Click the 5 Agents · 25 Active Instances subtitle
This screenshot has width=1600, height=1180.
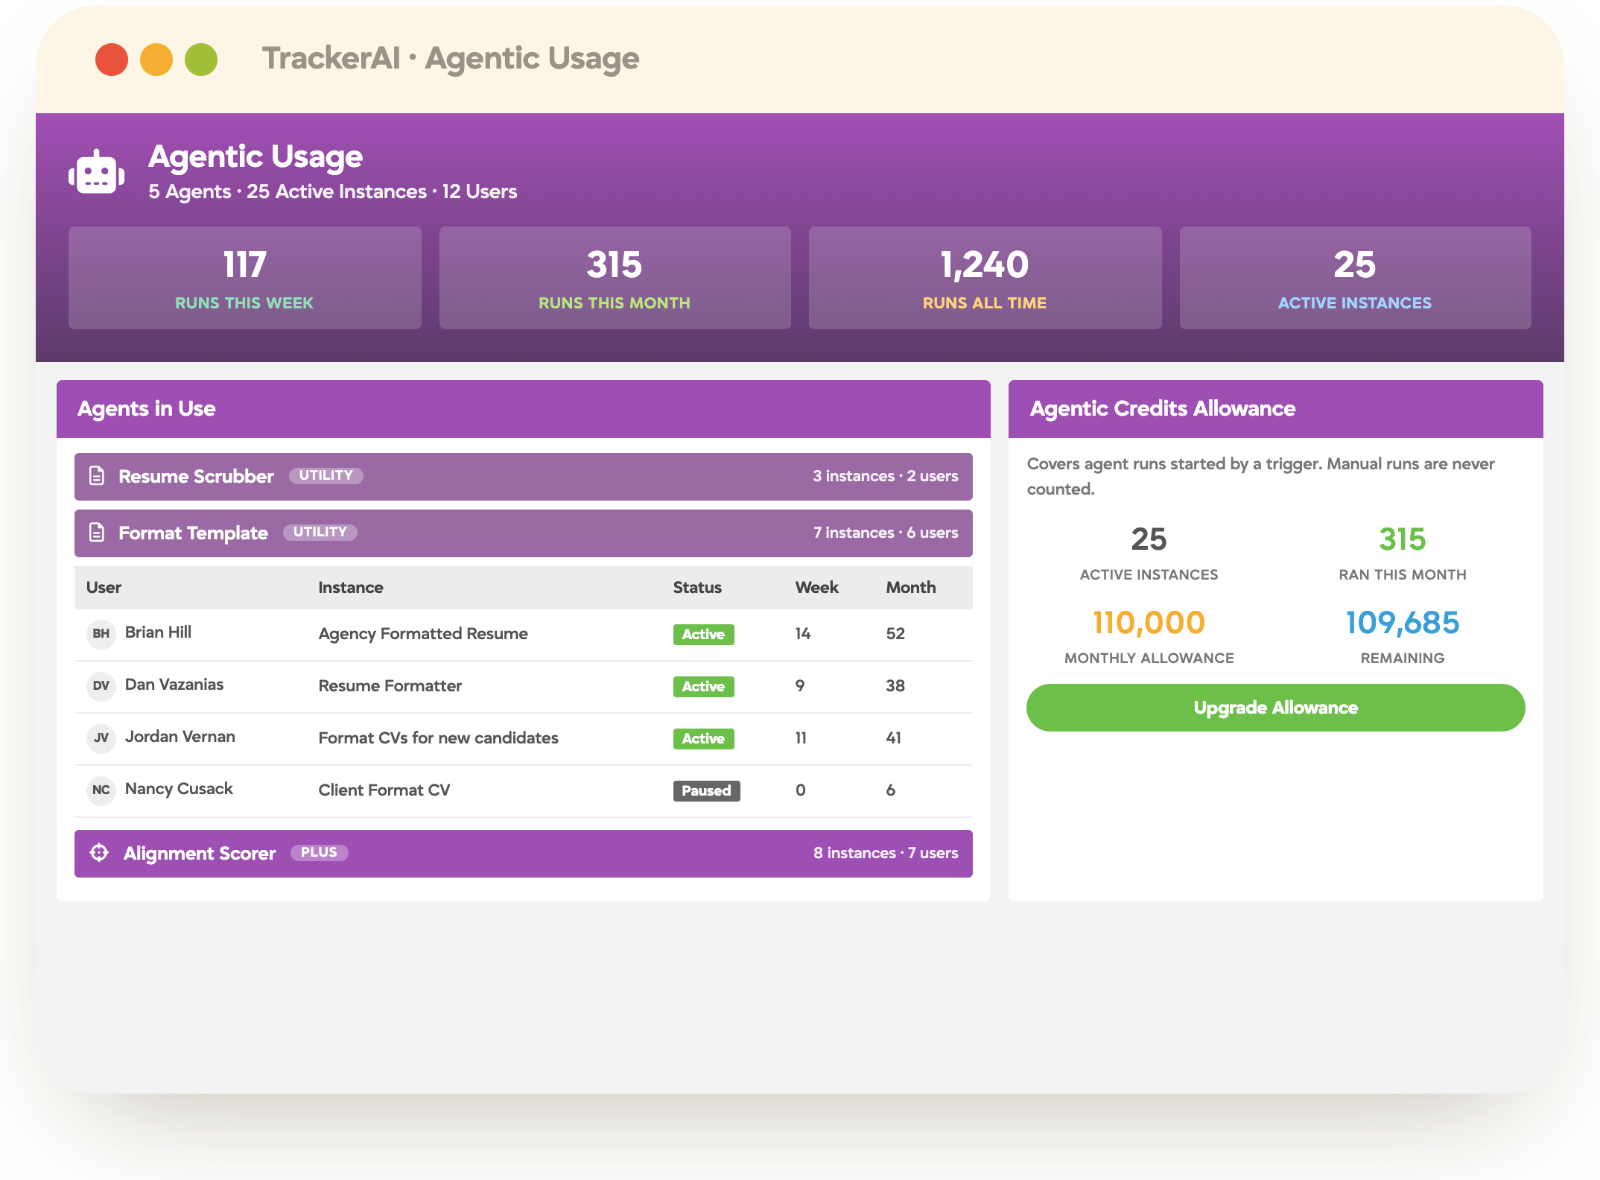click(333, 192)
